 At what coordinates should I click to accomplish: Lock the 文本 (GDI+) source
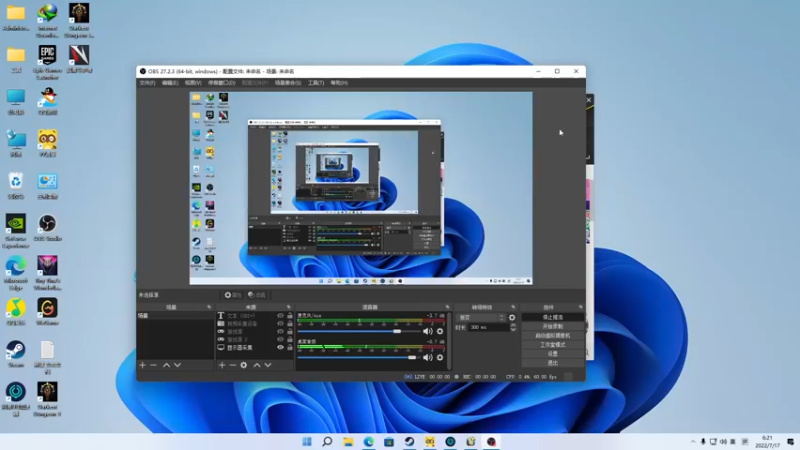(290, 316)
